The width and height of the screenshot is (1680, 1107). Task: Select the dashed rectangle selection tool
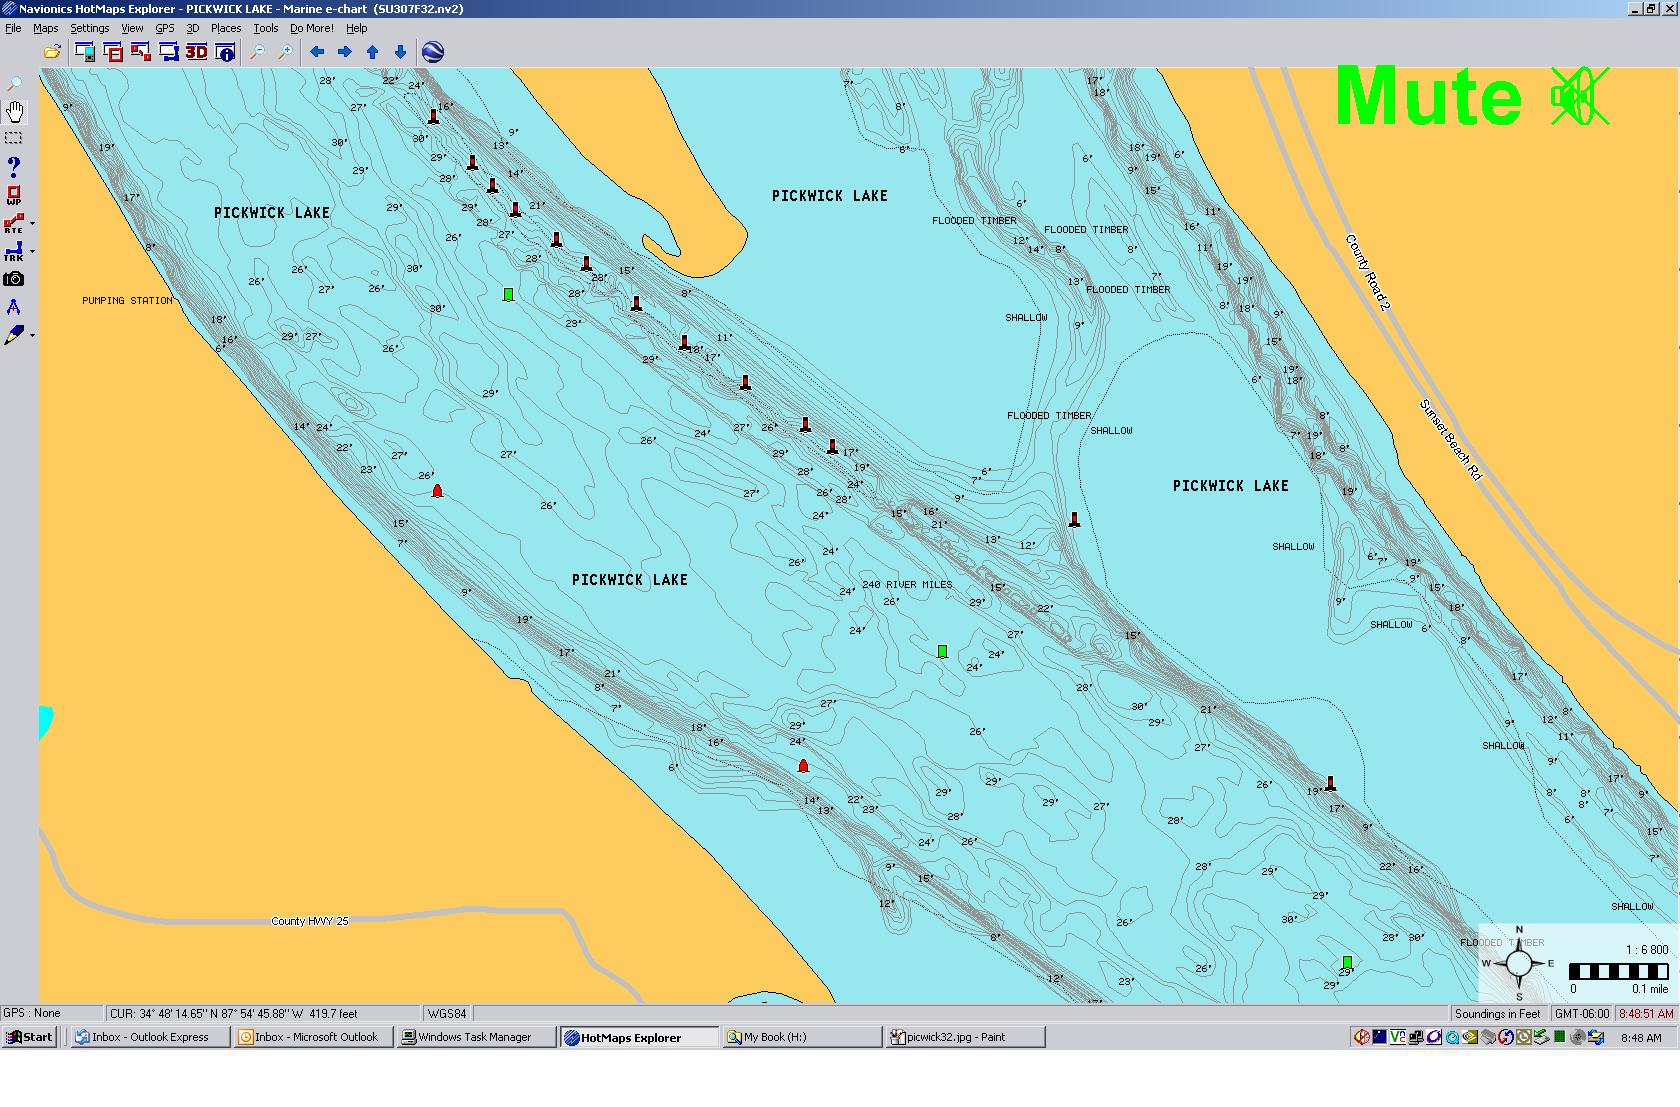(14, 138)
